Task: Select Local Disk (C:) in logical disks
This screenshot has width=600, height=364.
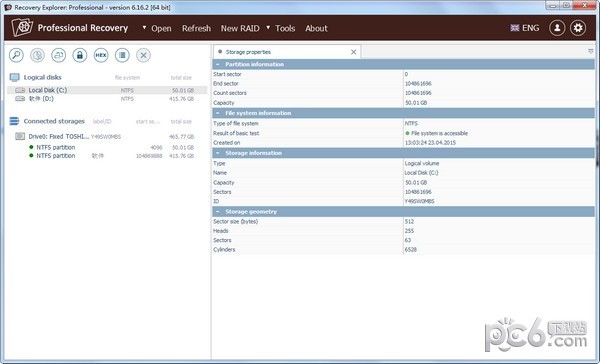Action: click(107, 90)
